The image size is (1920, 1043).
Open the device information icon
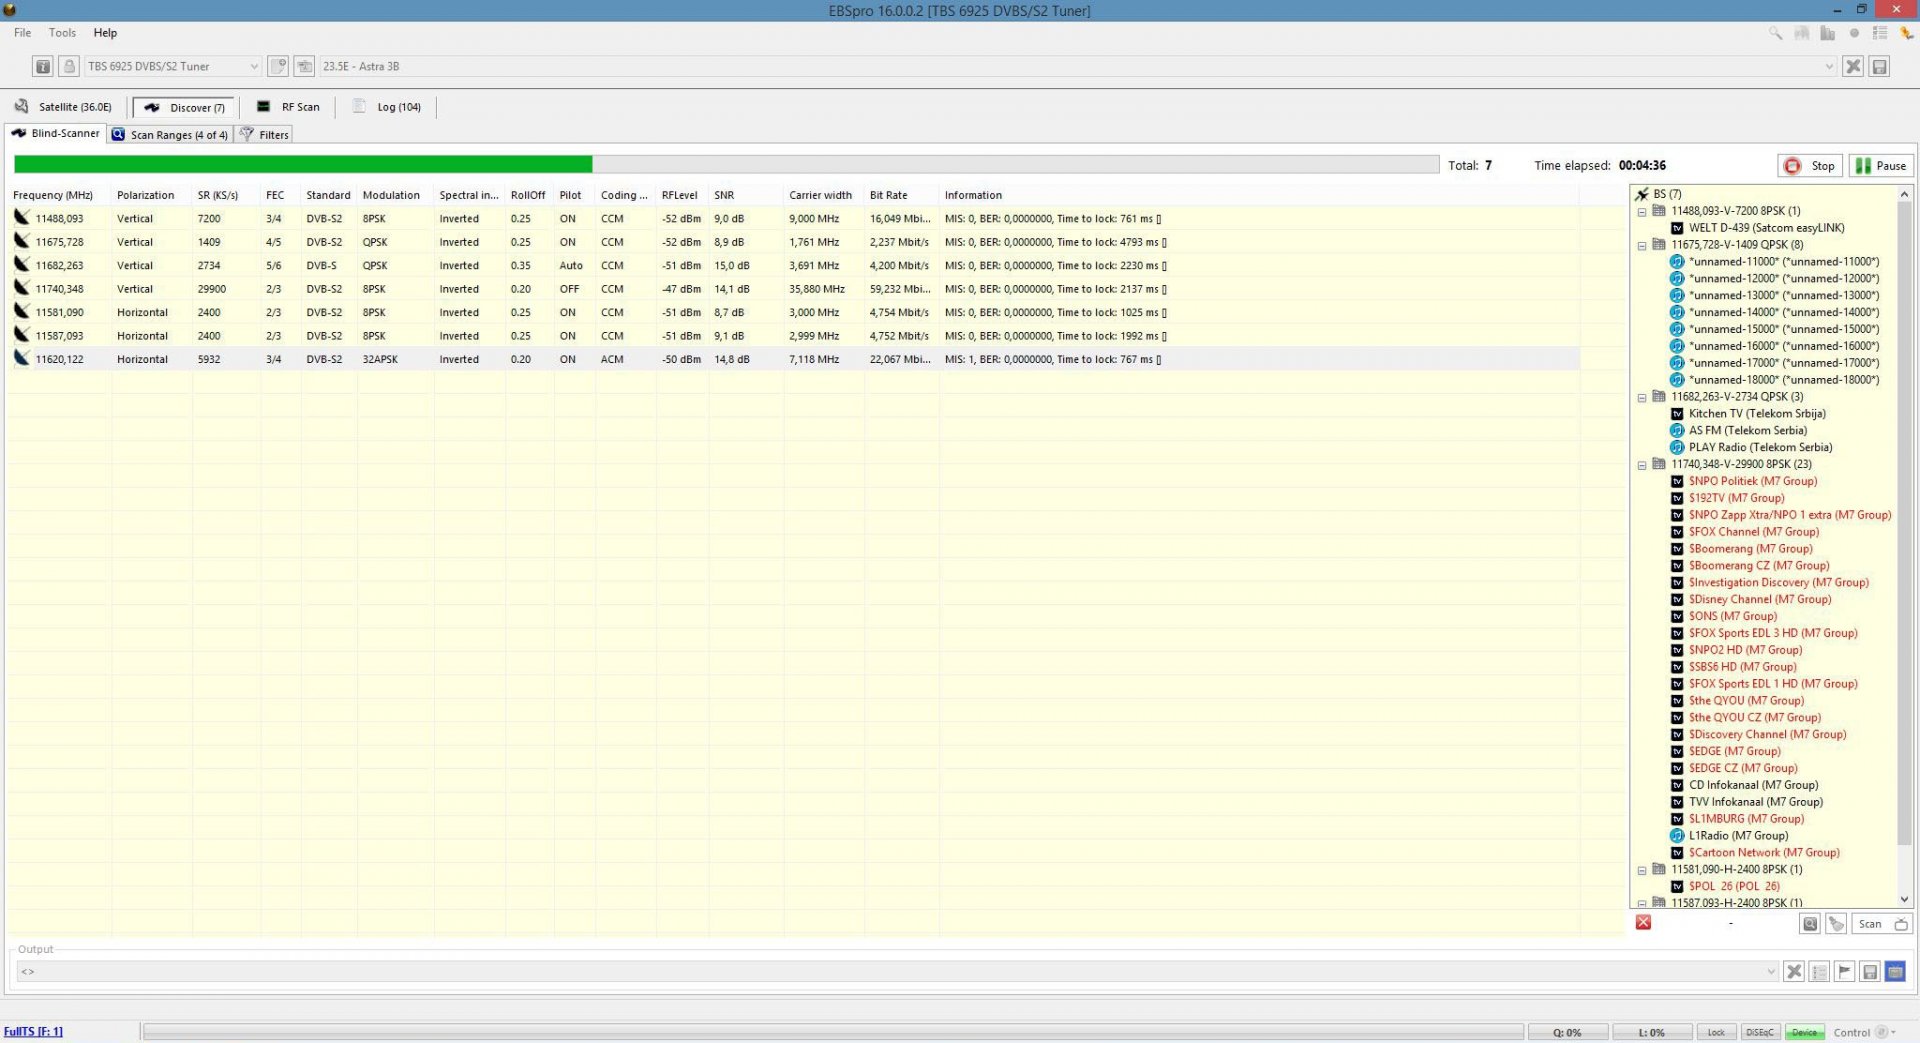(42, 66)
